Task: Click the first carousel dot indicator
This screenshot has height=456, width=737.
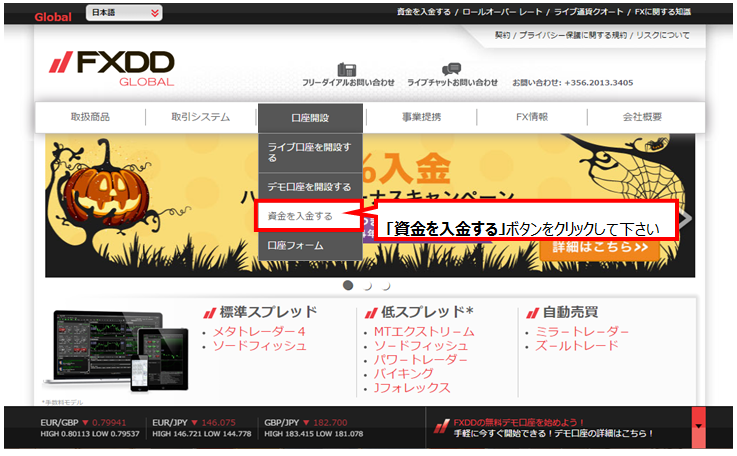Action: 348,285
